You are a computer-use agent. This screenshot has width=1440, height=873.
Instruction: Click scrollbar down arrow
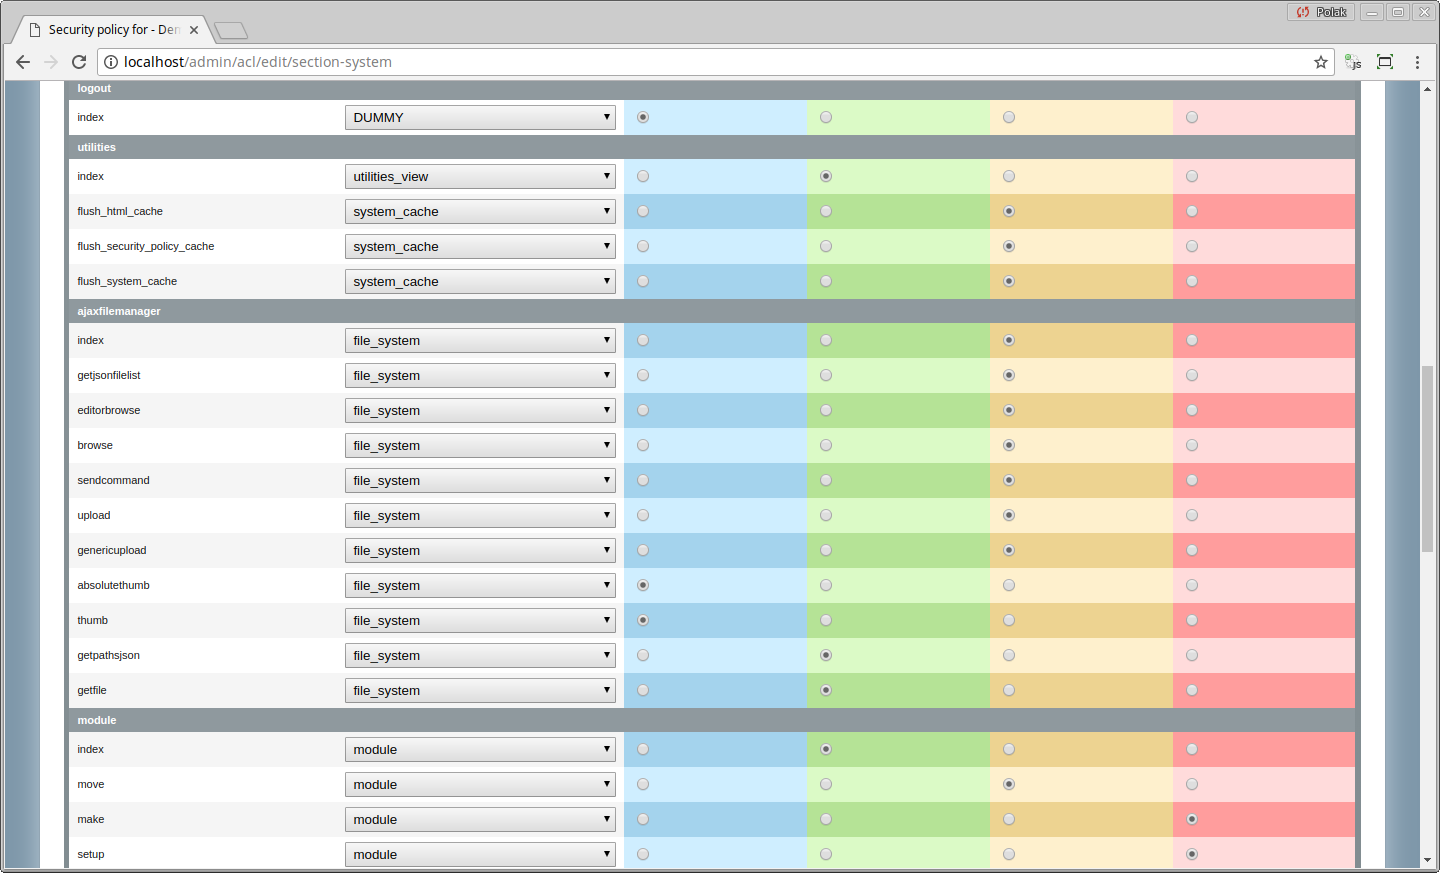[1427, 860]
